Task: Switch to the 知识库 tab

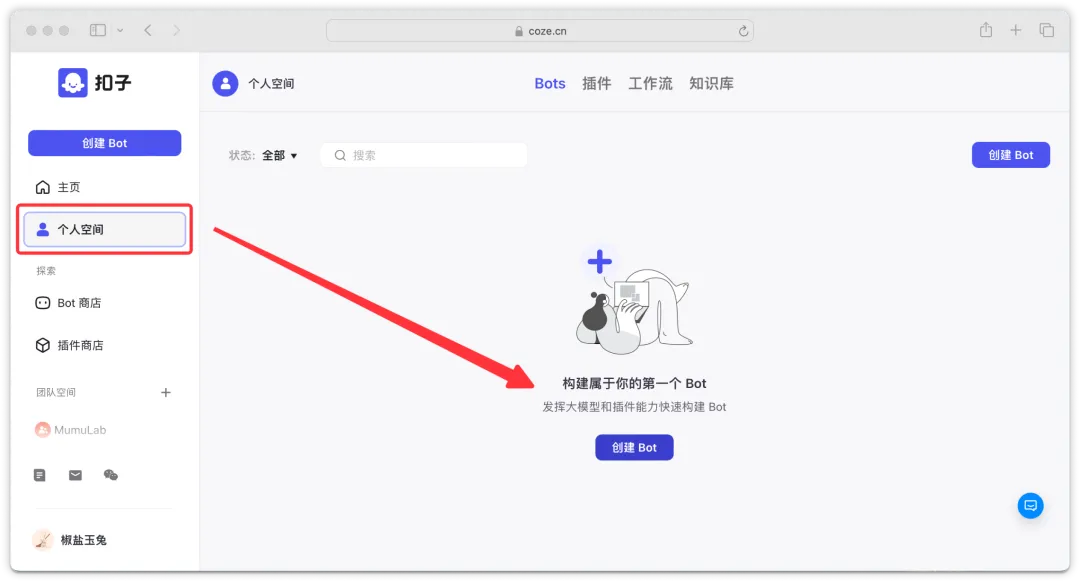Action: point(712,83)
